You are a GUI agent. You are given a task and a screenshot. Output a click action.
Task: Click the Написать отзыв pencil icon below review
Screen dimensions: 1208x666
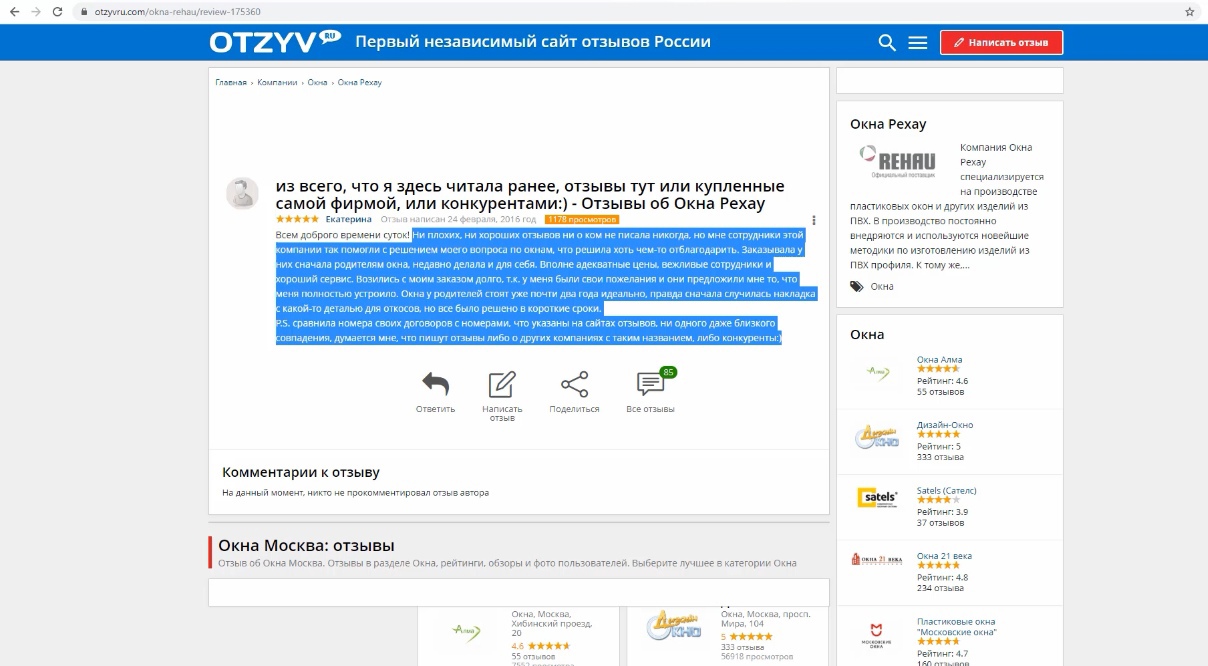click(502, 385)
